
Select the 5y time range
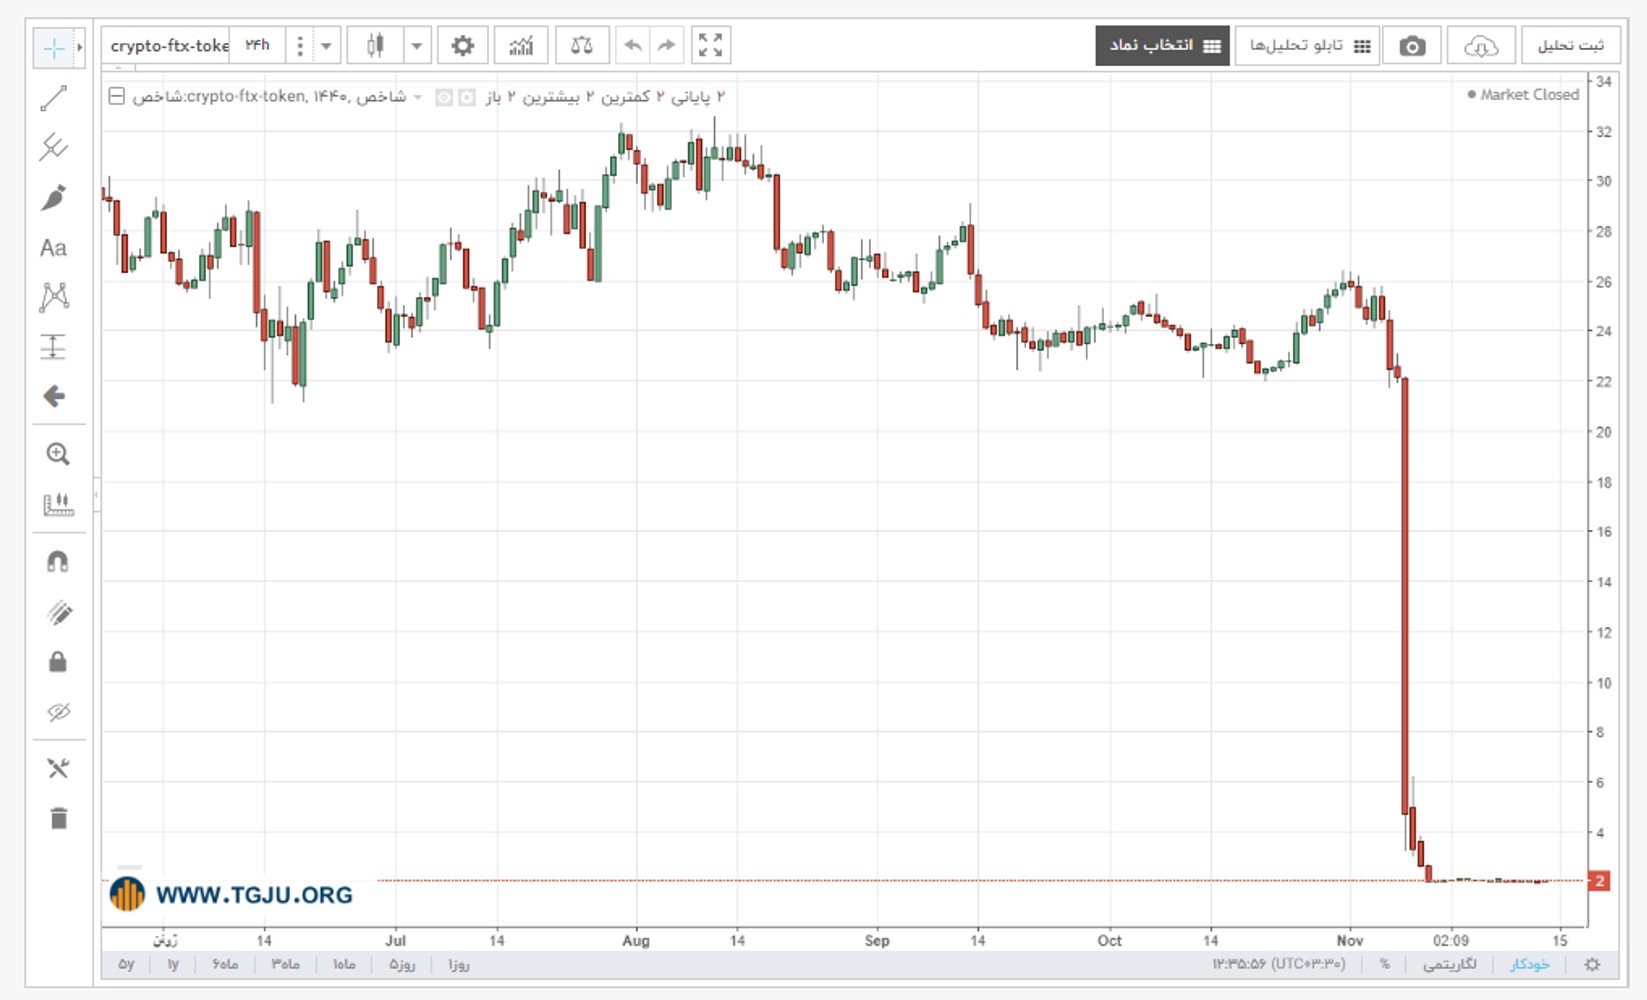(127, 965)
